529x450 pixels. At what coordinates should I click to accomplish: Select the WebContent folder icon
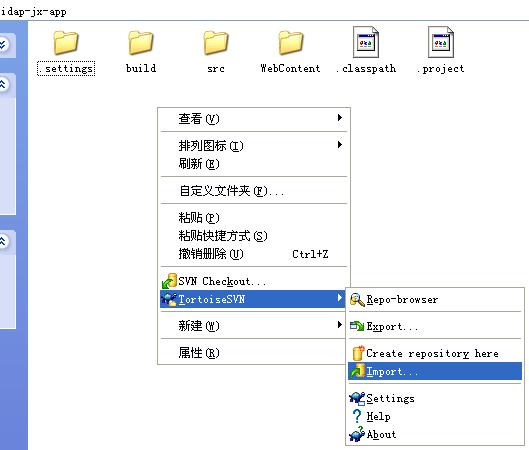(x=291, y=43)
